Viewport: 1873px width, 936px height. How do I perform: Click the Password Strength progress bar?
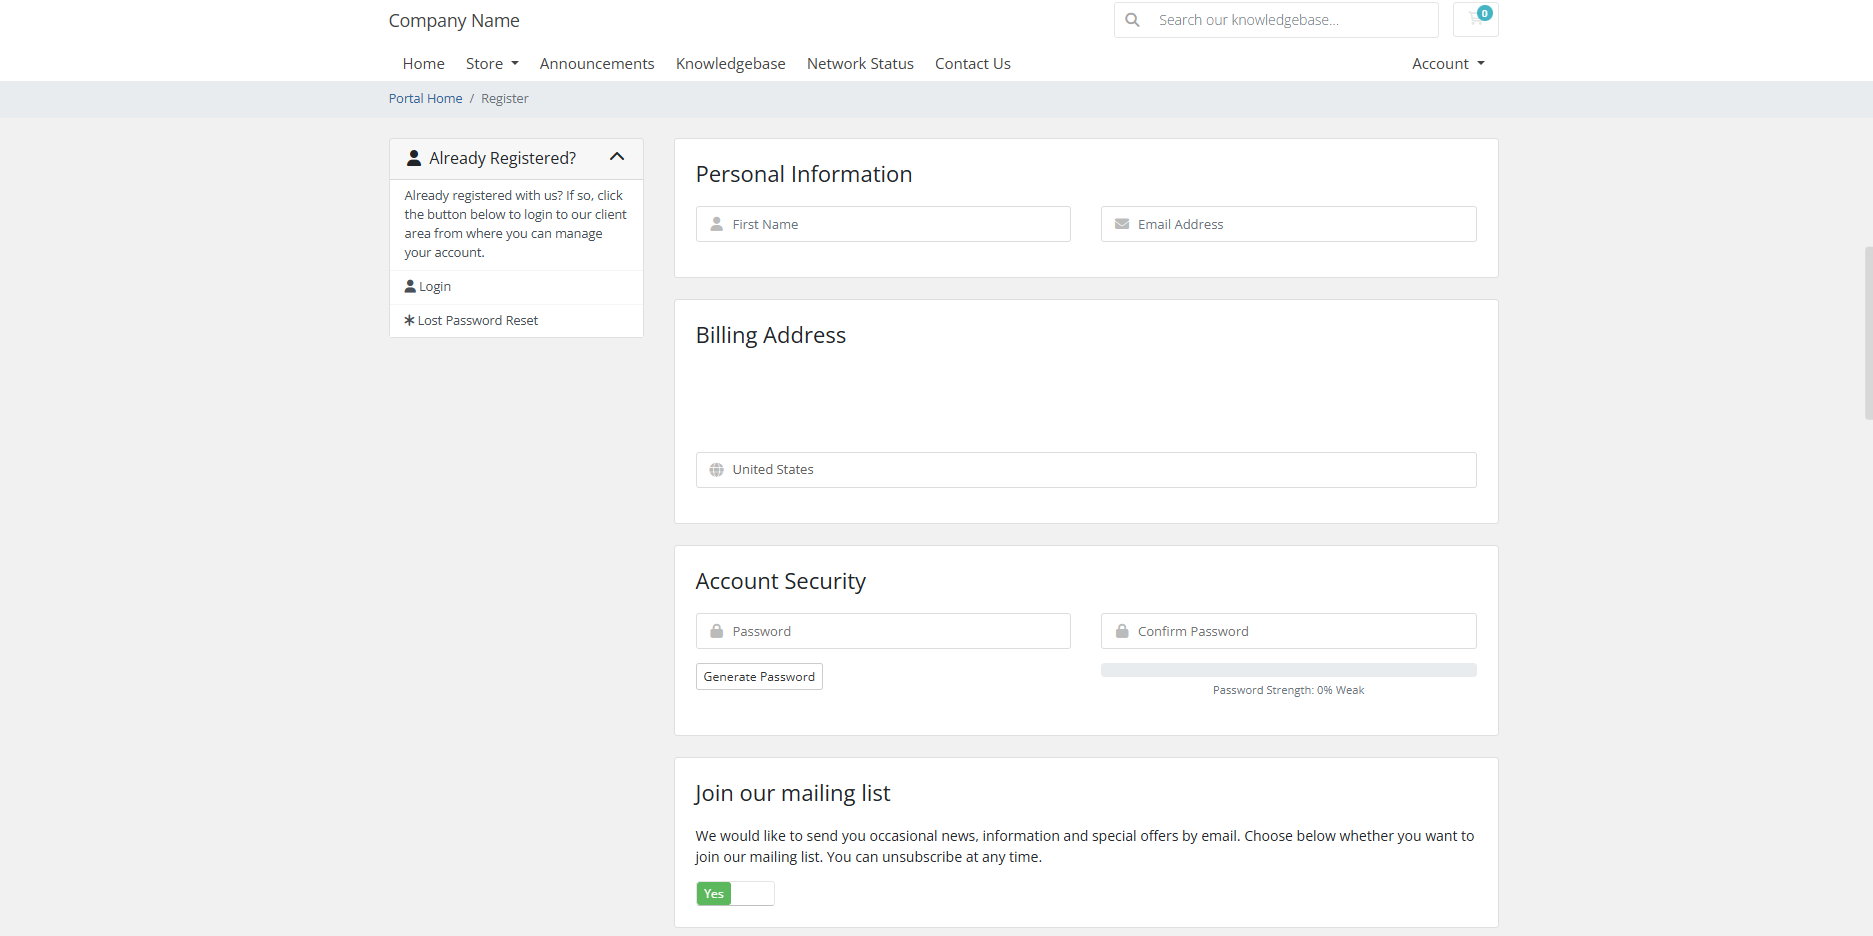coord(1288,669)
